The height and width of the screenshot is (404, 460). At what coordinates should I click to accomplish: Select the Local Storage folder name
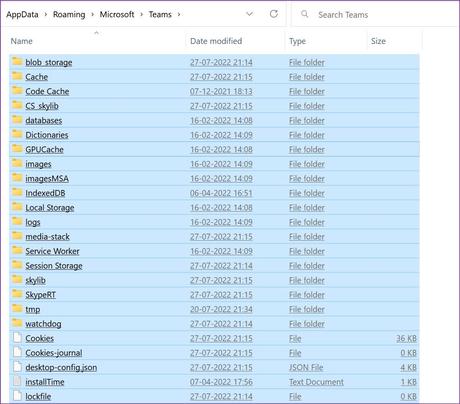[x=50, y=208]
